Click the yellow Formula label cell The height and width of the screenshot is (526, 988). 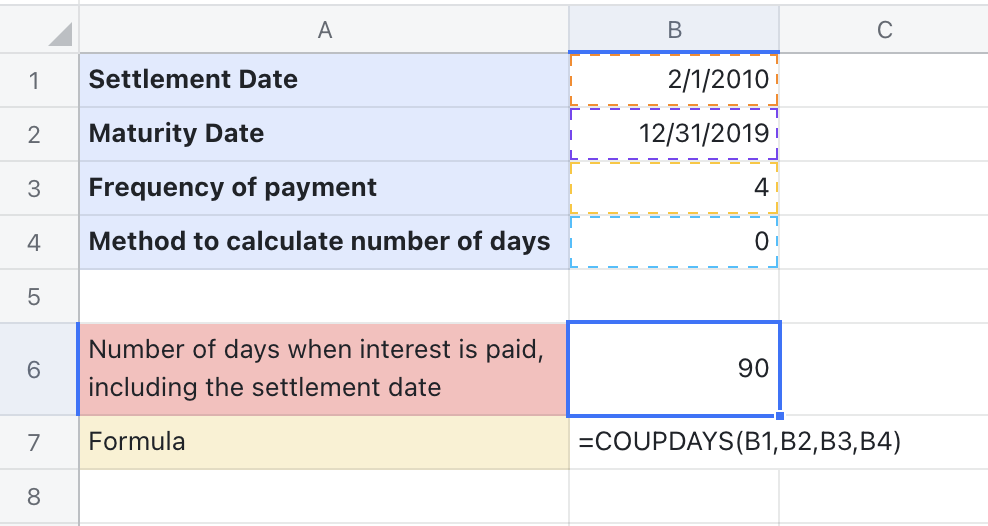coord(324,442)
